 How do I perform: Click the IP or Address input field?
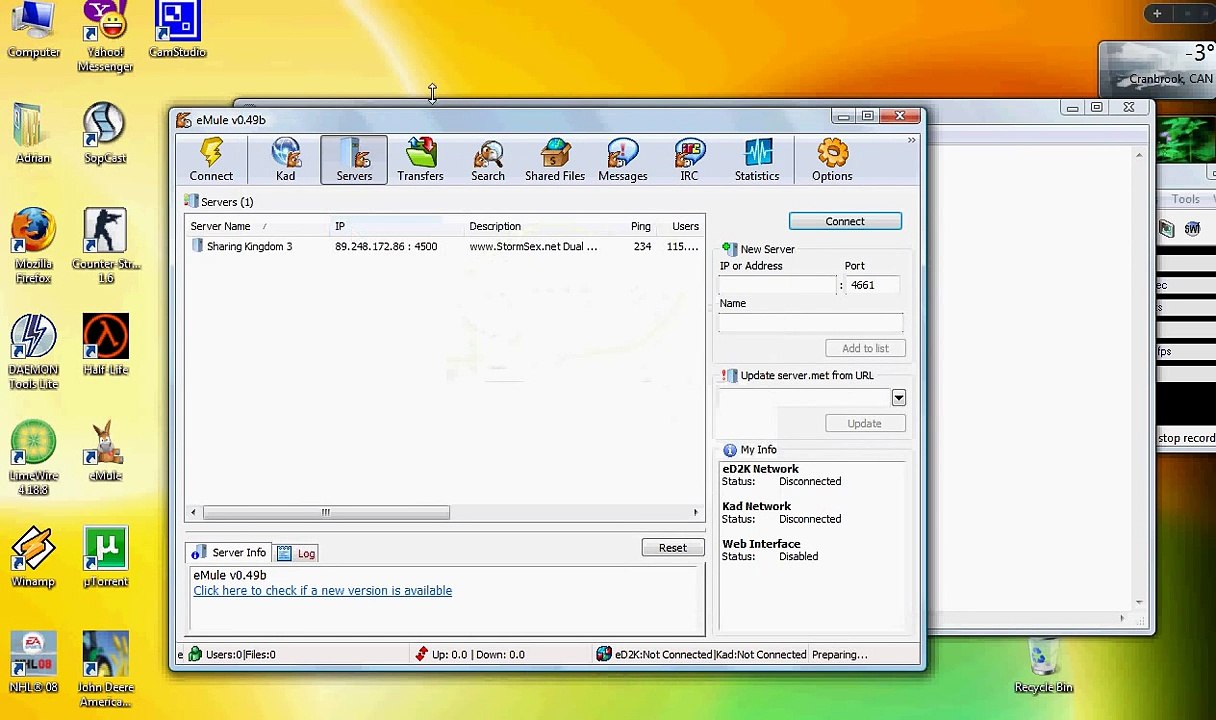pyautogui.click(x=777, y=285)
